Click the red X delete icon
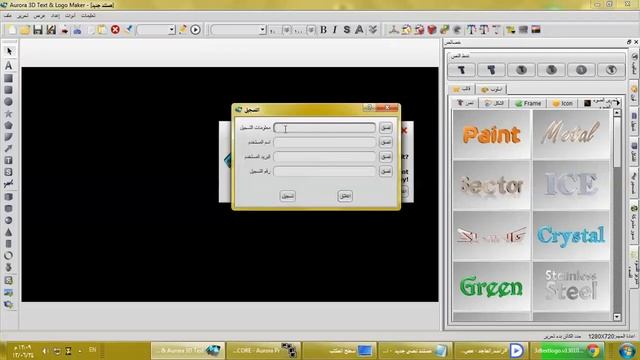640x360 pixels. point(116,29)
